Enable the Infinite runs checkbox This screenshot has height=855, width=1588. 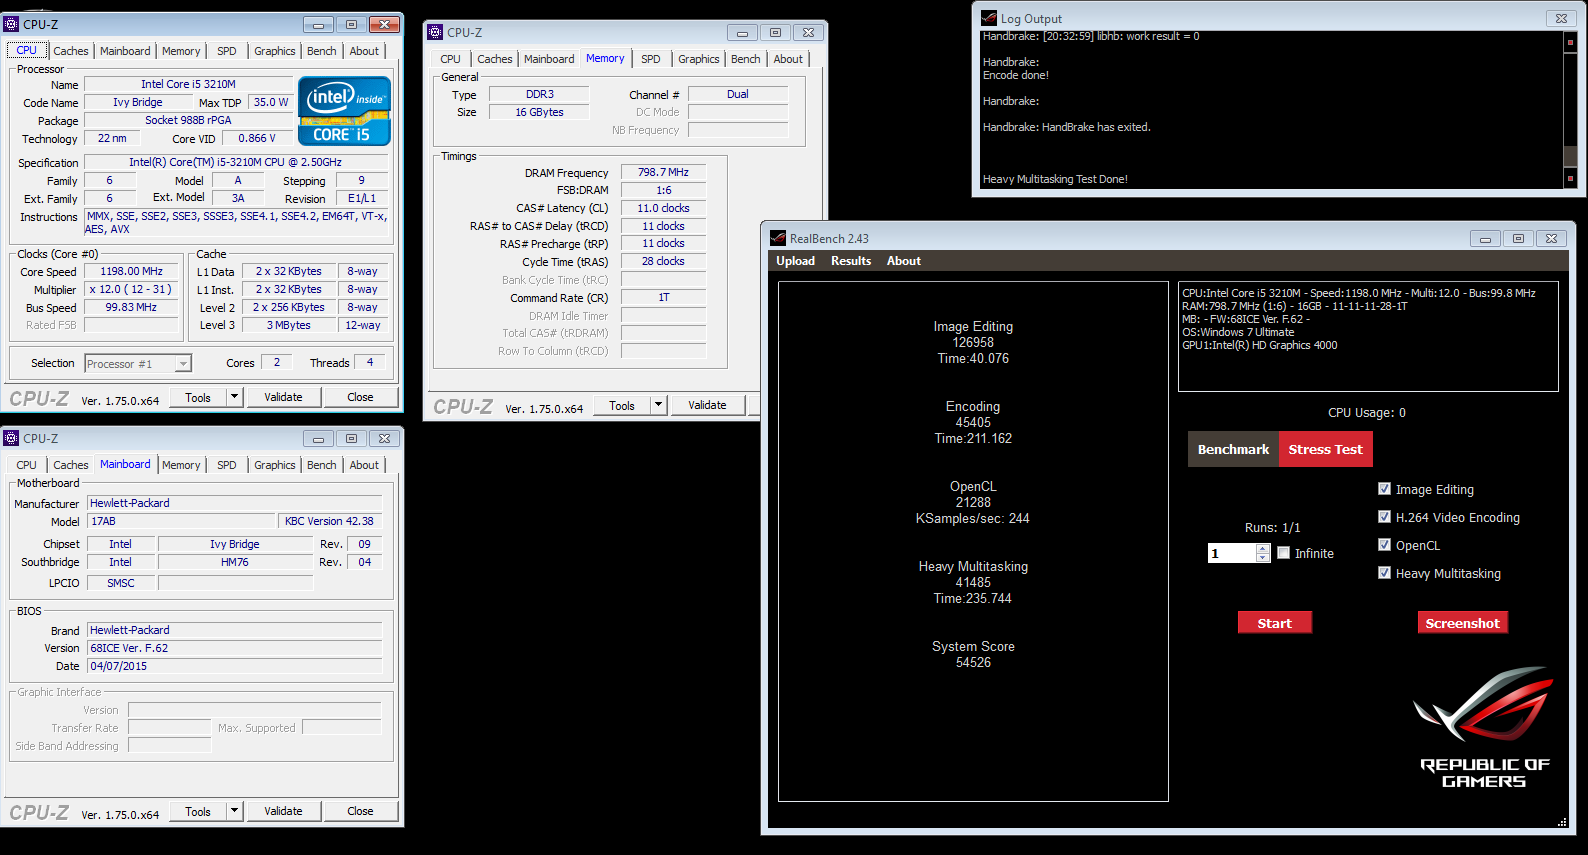(1283, 553)
